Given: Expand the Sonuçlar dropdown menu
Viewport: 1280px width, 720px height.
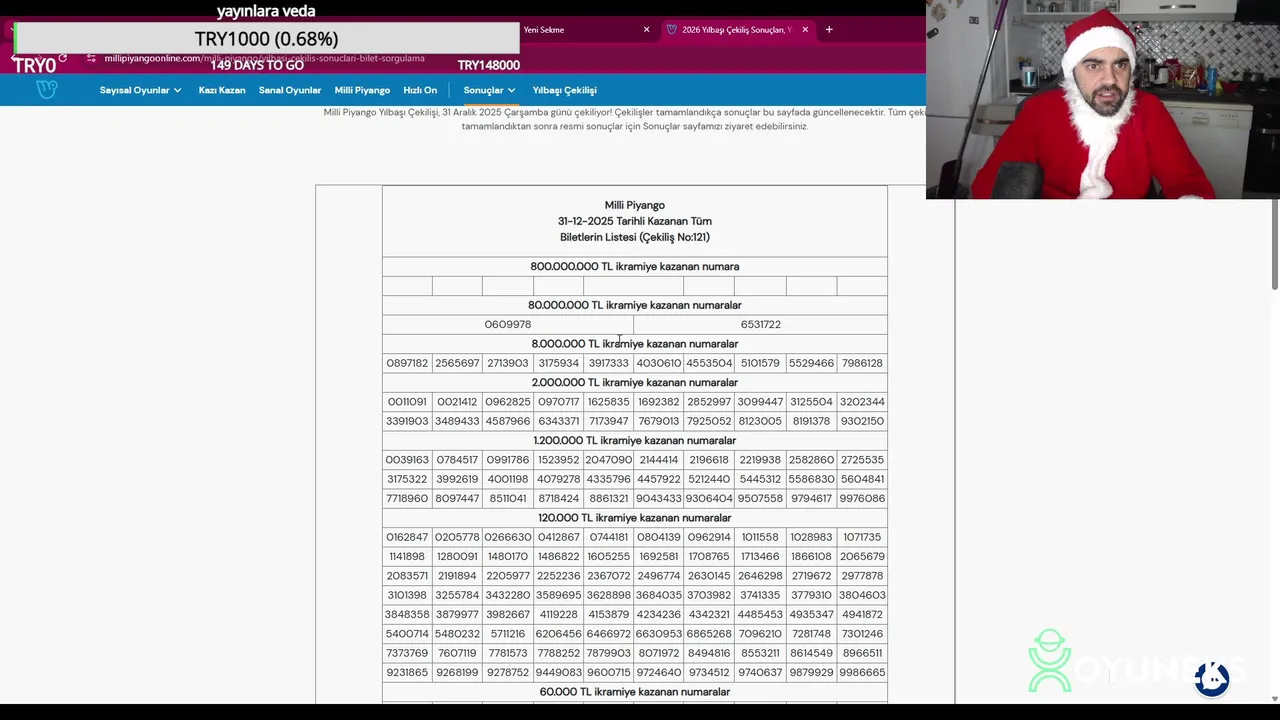Looking at the screenshot, I should (x=489, y=90).
